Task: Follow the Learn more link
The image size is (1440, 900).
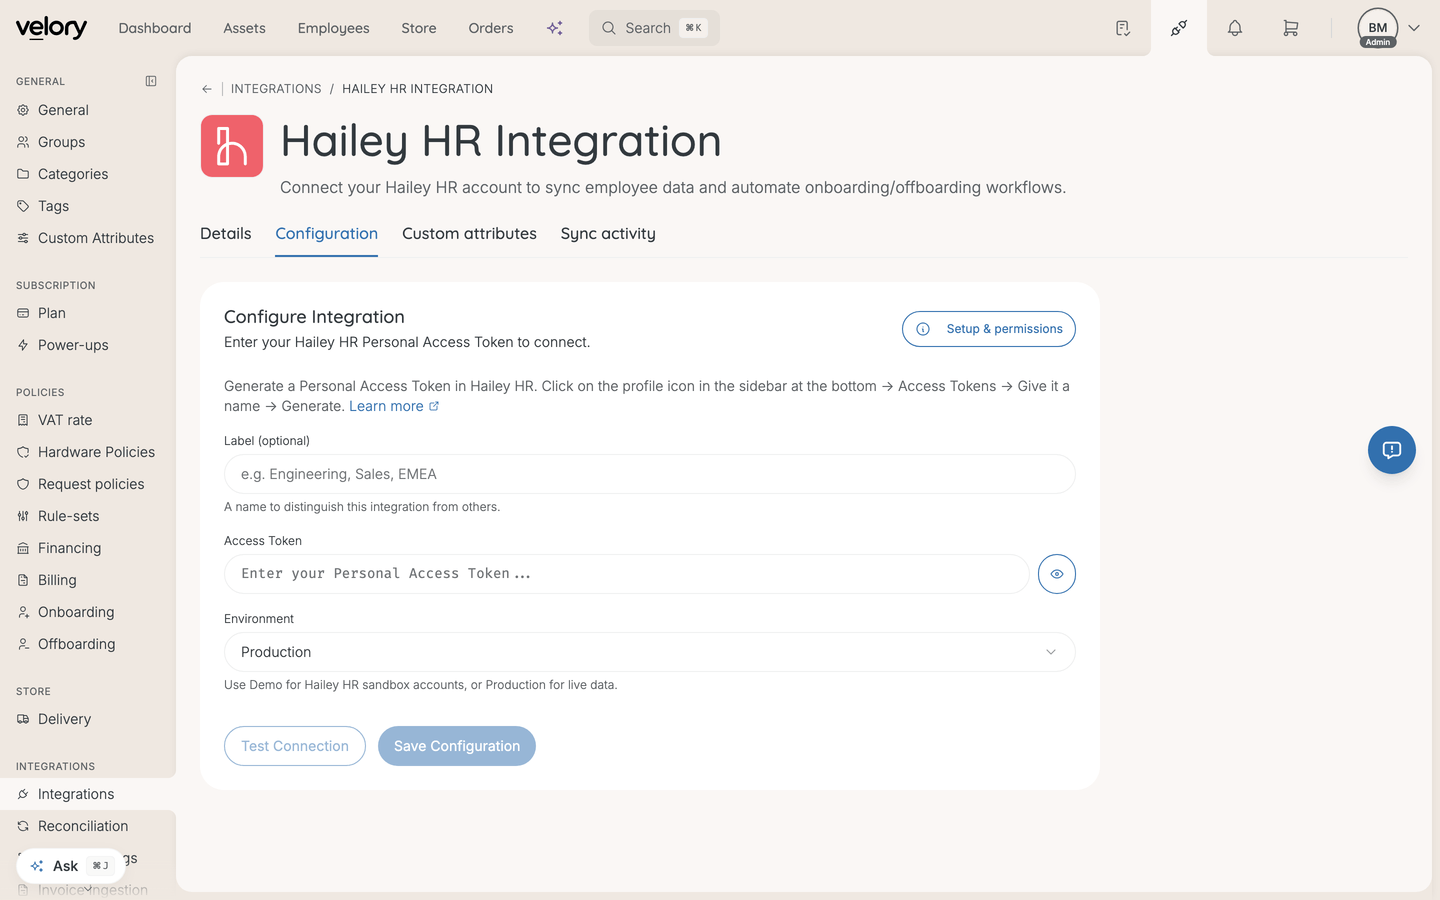Action: (x=394, y=406)
